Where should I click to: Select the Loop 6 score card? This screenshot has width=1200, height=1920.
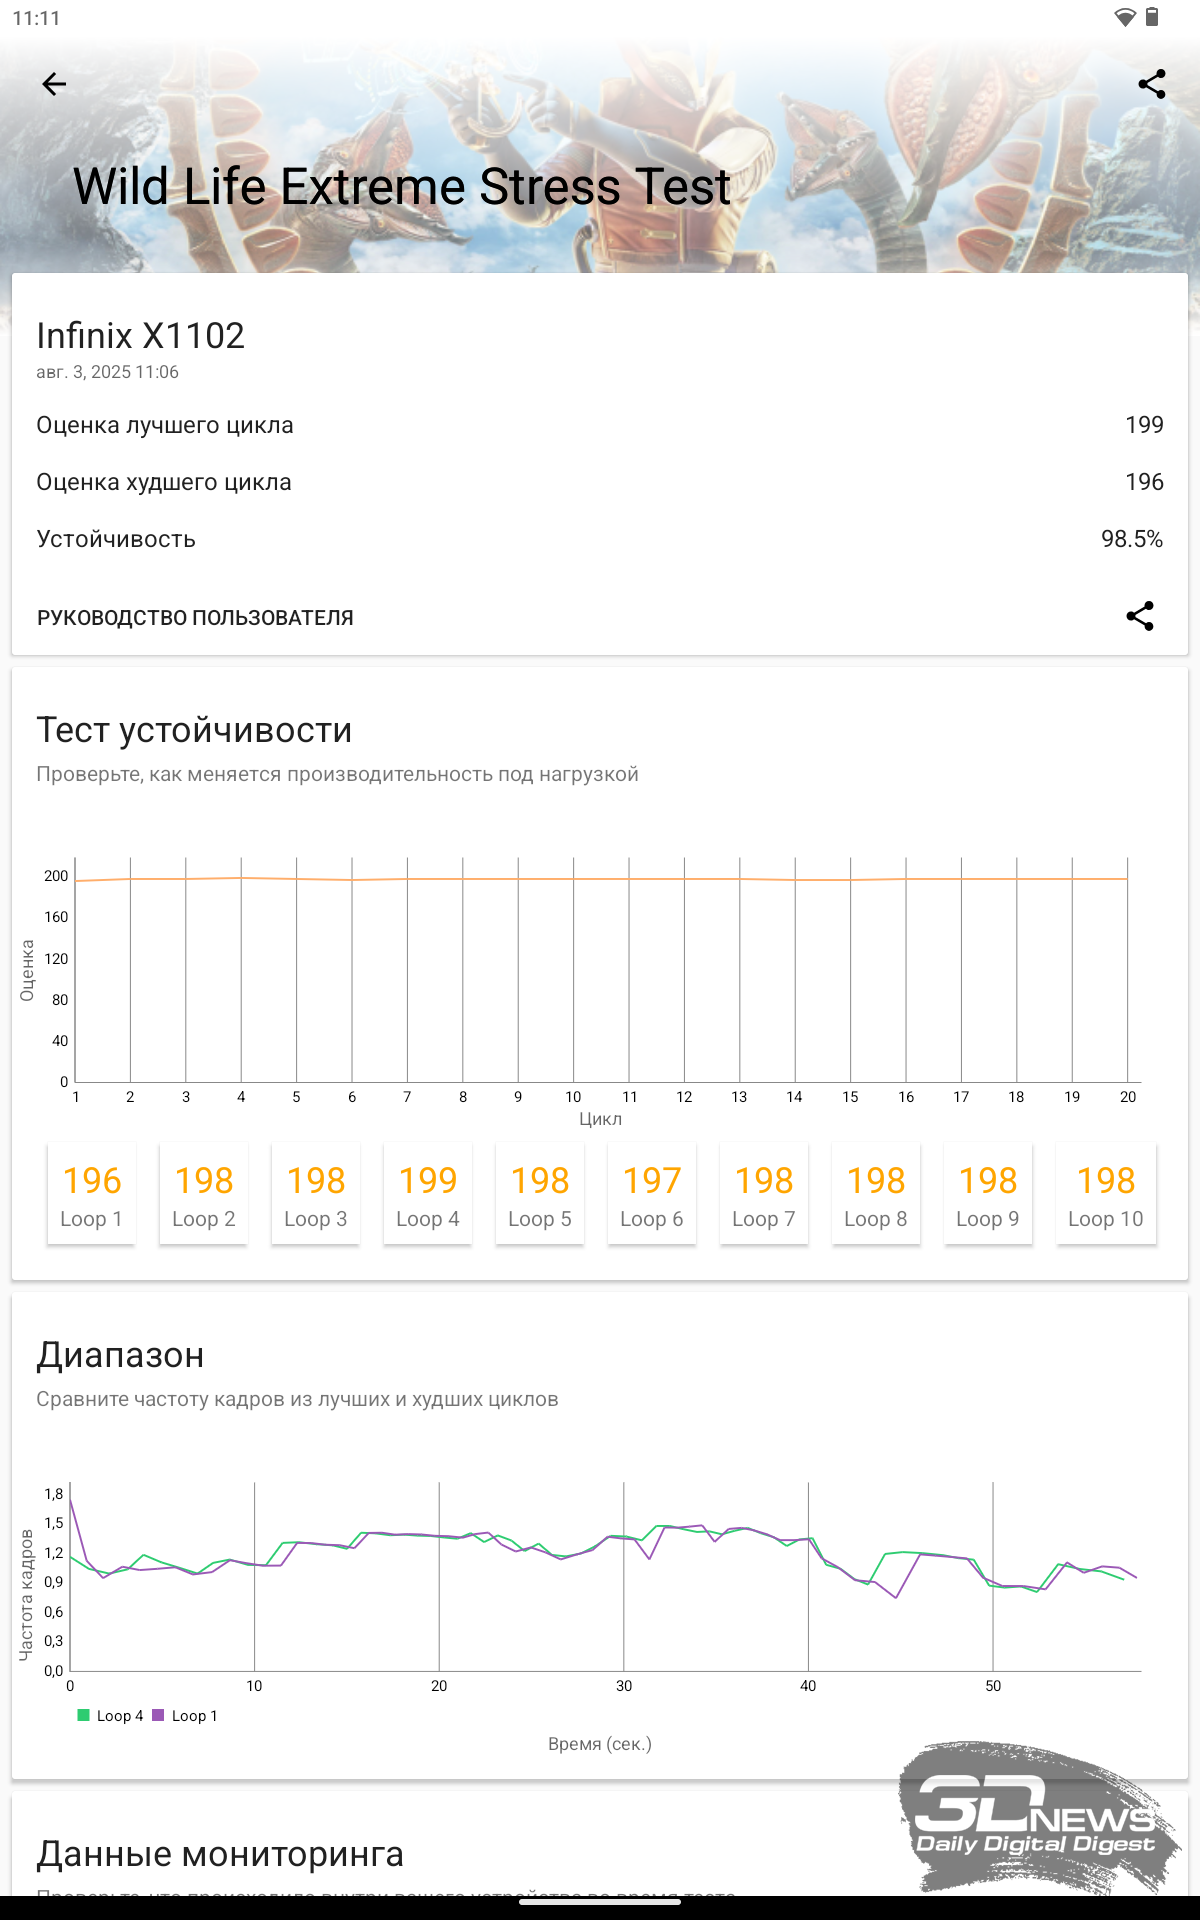click(x=651, y=1194)
